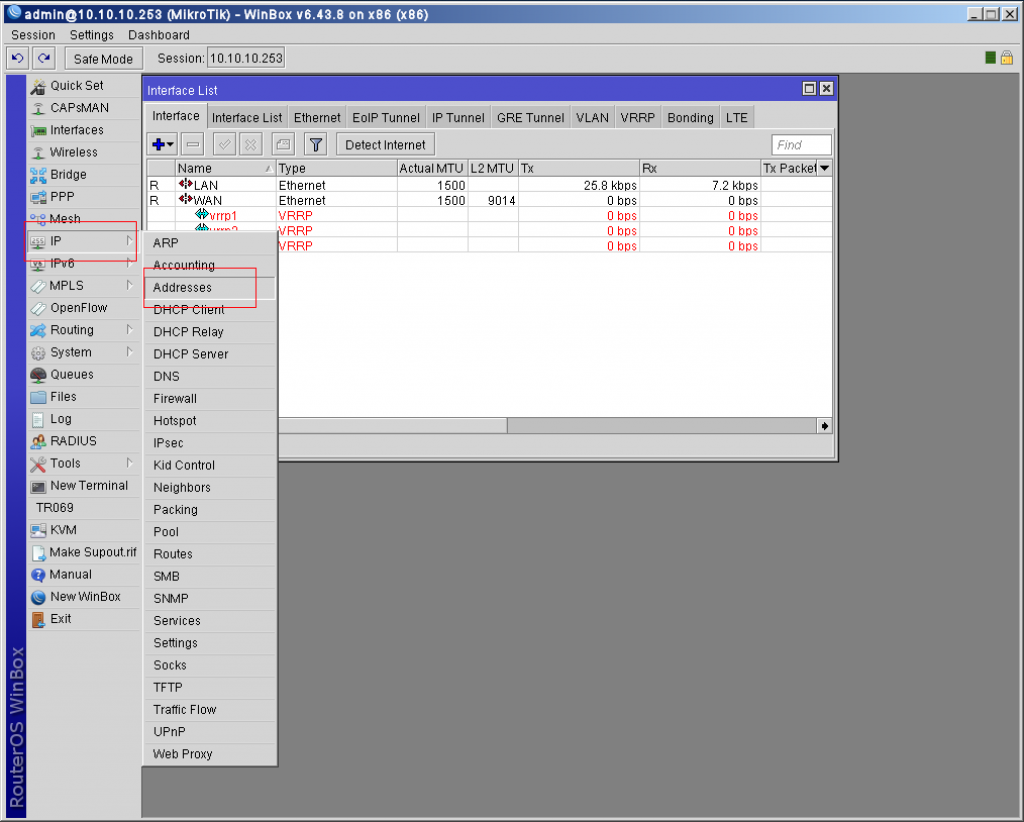
Task: Click the padlock icon at top right
Action: click(x=1007, y=57)
